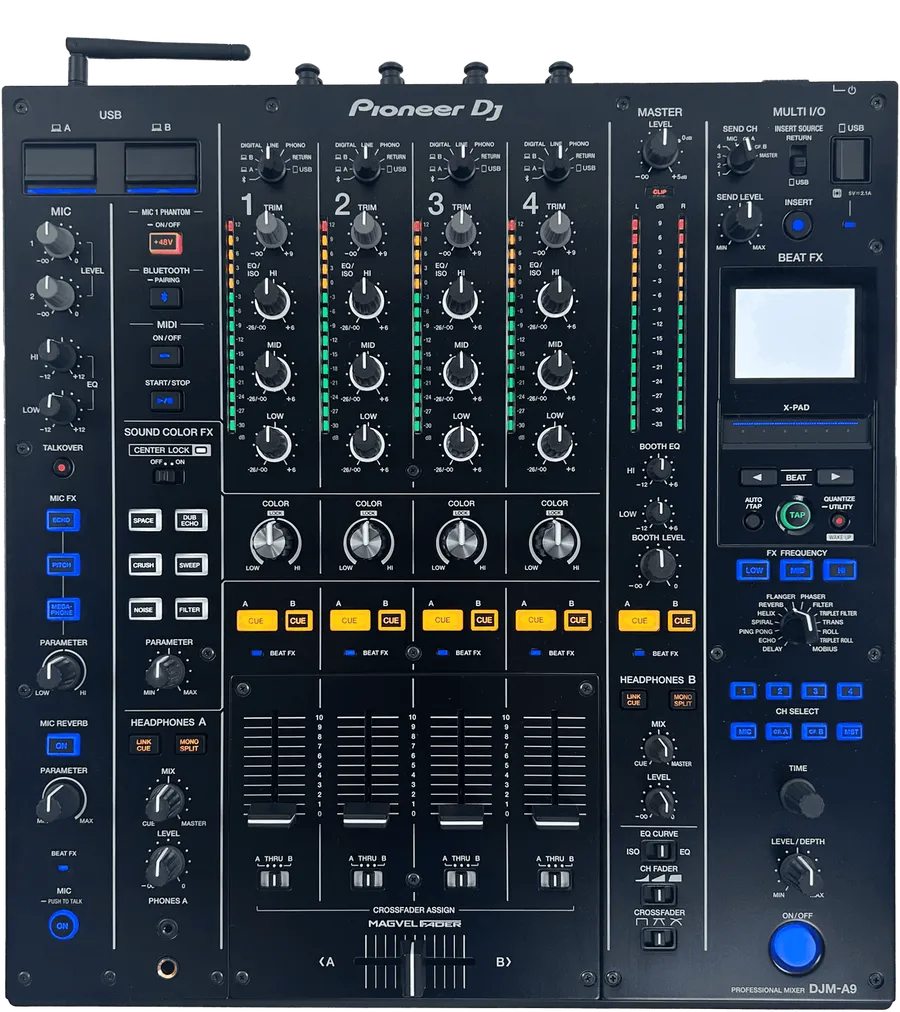Select FX FREQUENCY MID button
This screenshot has width=900, height=1012.
click(797, 570)
